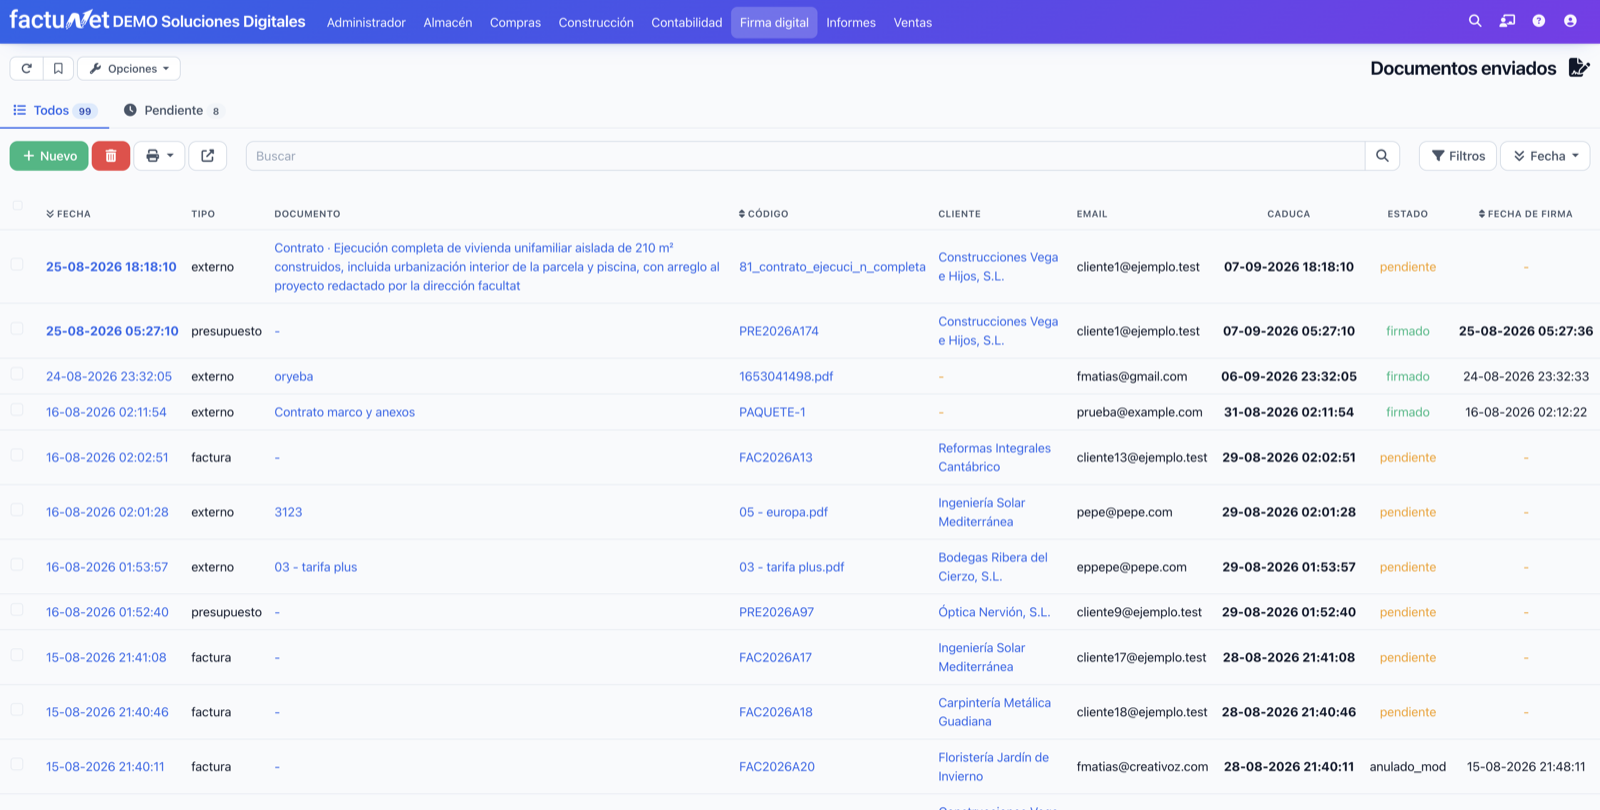
Task: Open the document link oryeba
Action: point(294,377)
